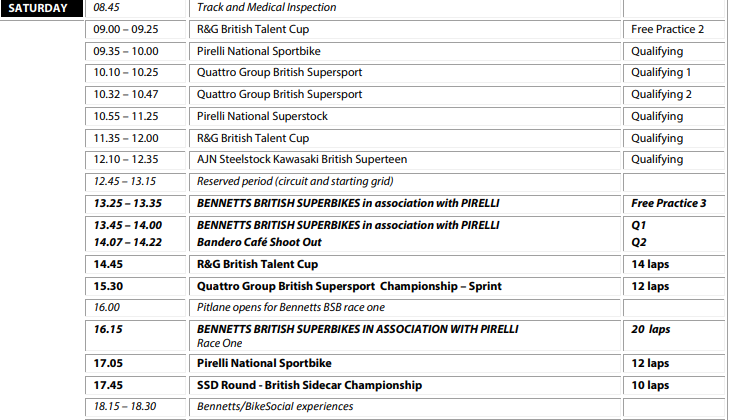Click the Free Practice 3 cell
The width and height of the screenshot is (731, 420).
(674, 204)
